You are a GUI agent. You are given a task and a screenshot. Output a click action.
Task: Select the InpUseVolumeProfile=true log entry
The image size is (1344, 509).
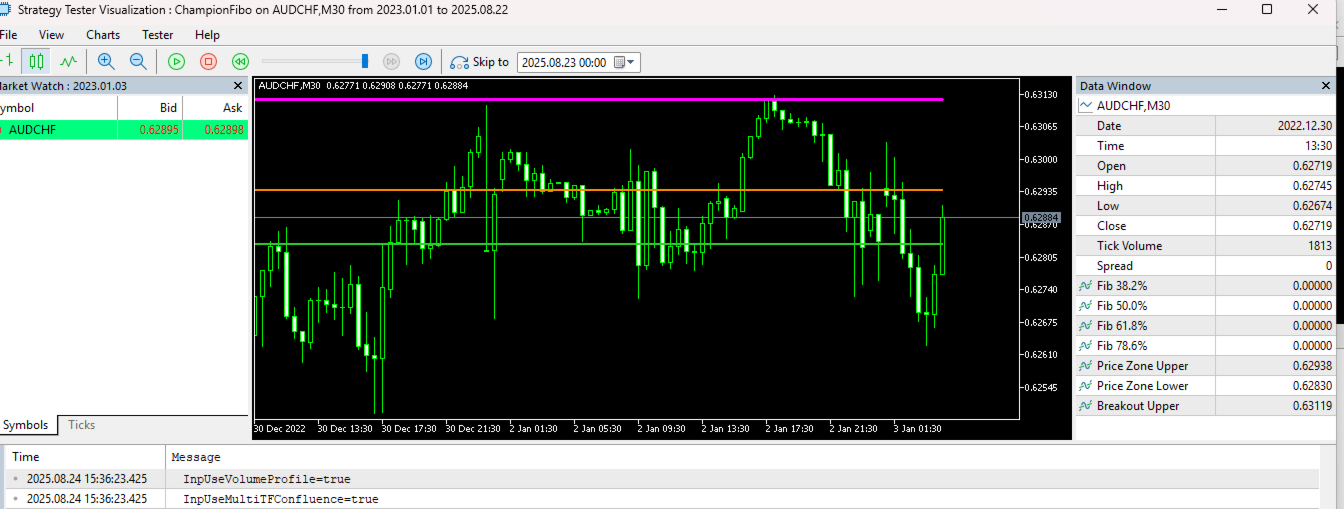pos(266,479)
